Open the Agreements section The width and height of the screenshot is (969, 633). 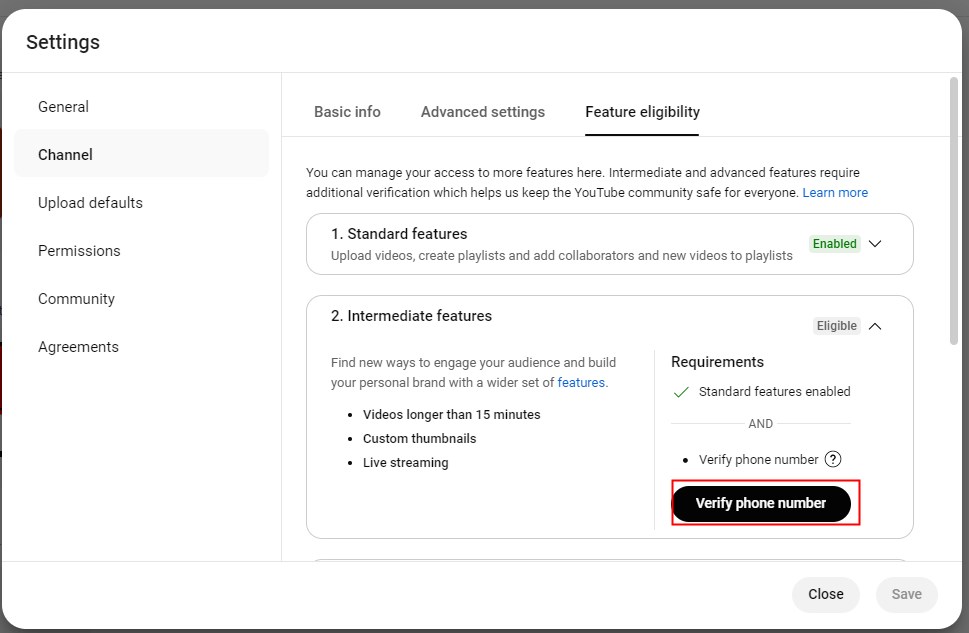click(78, 347)
